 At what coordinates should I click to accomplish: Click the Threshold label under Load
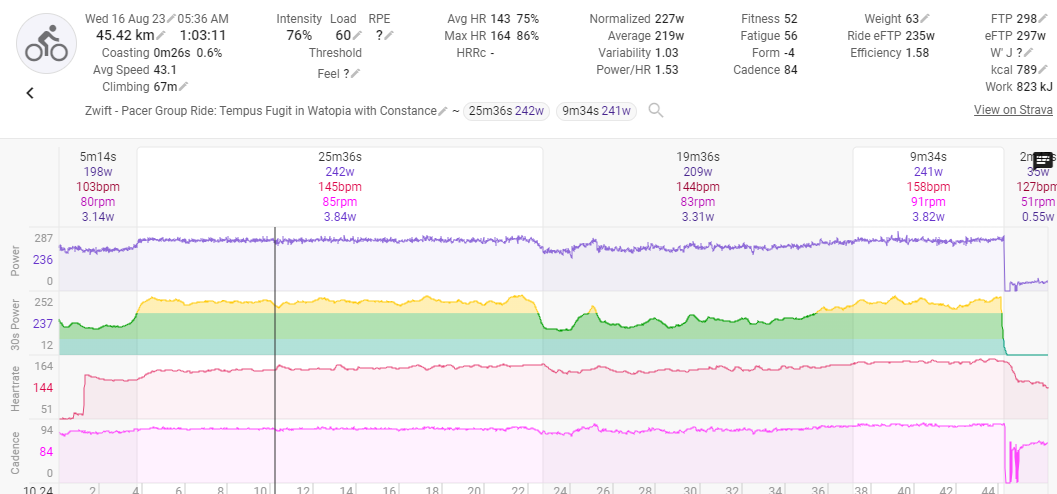click(335, 53)
